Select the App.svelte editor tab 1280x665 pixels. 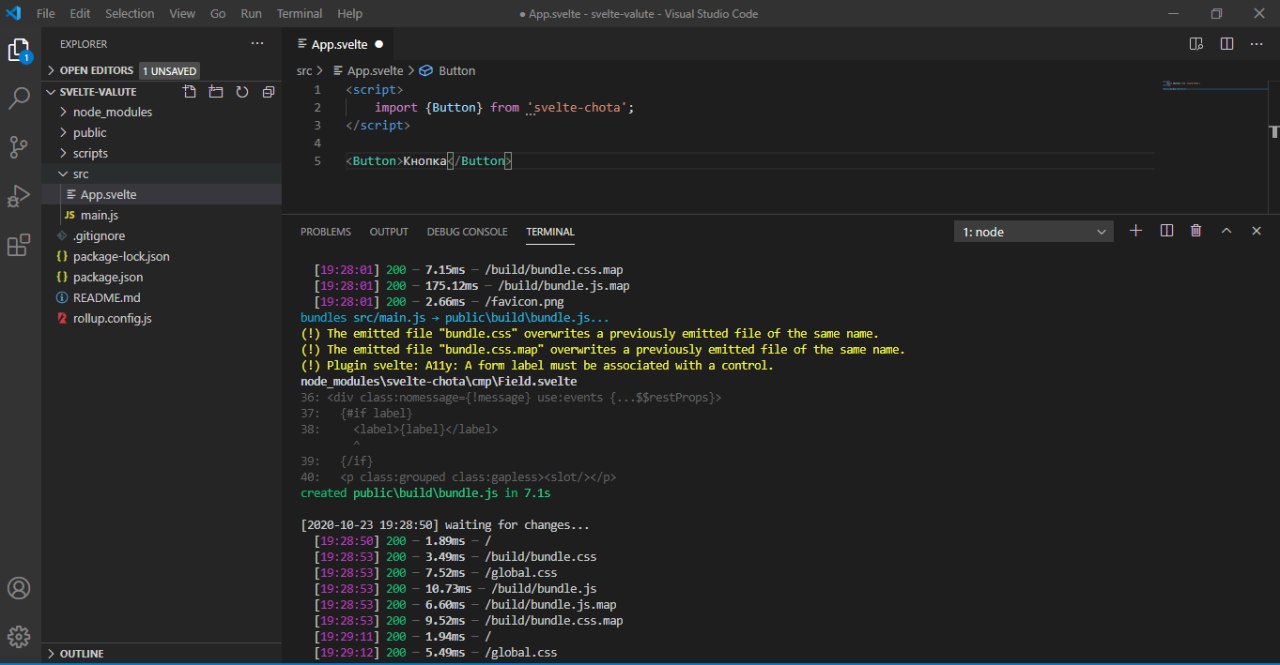[x=339, y=44]
